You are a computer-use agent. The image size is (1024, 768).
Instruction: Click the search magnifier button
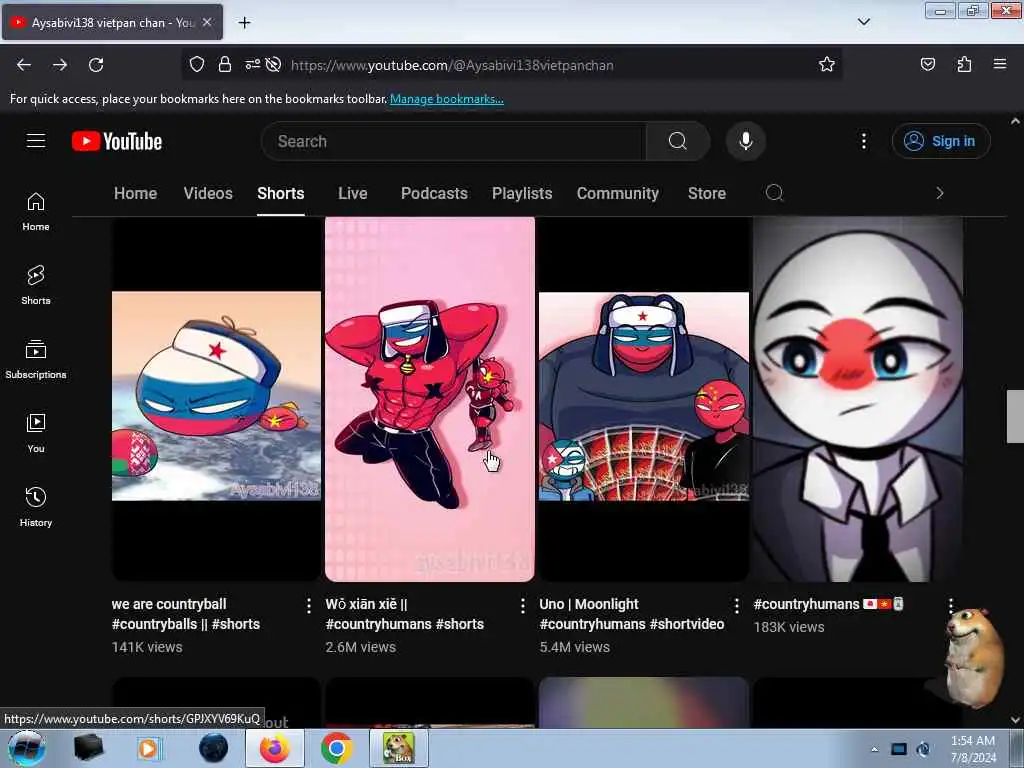tap(678, 141)
